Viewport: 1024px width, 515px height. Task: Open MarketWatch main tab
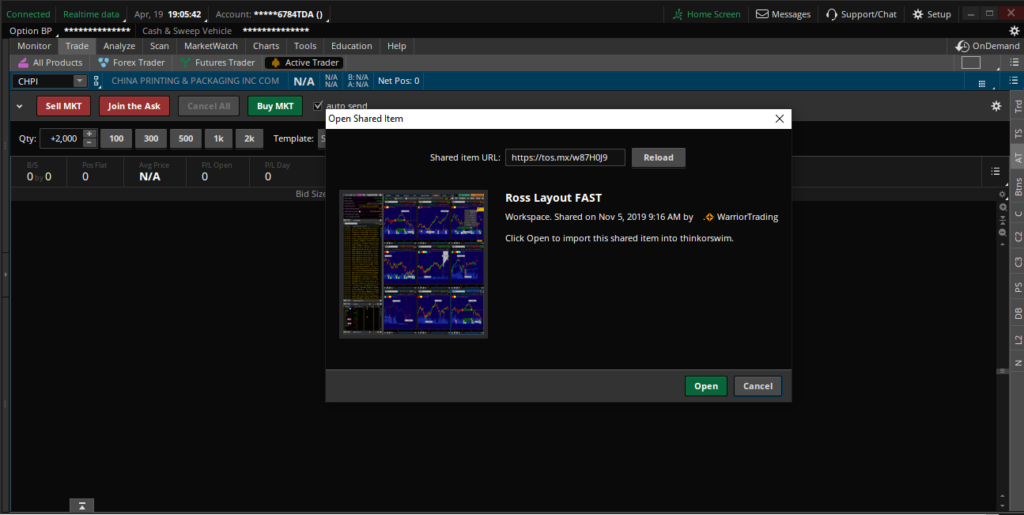210,46
